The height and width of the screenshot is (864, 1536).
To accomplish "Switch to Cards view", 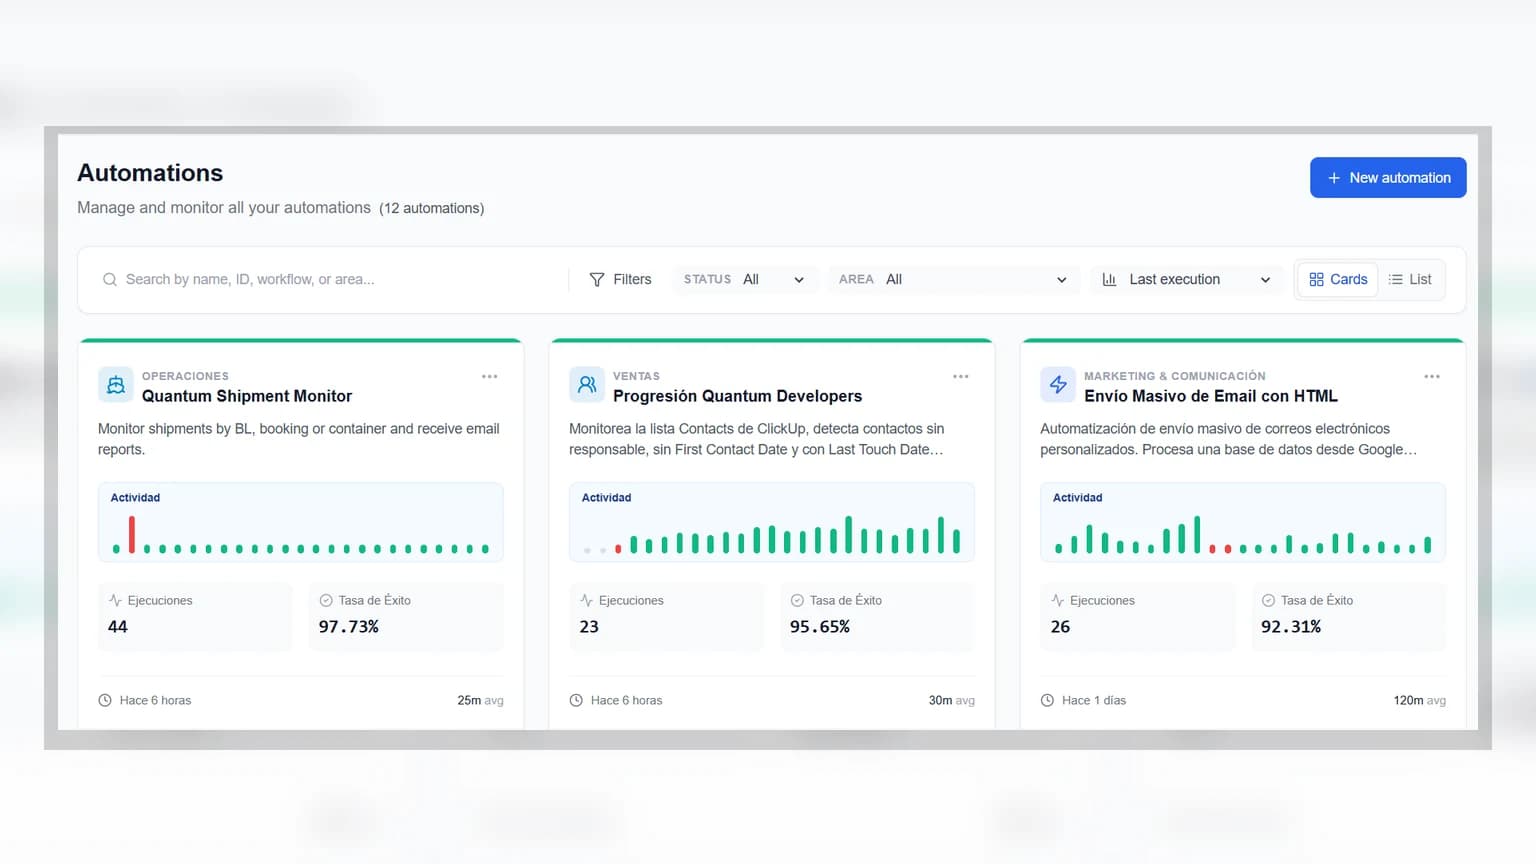I will point(1338,280).
